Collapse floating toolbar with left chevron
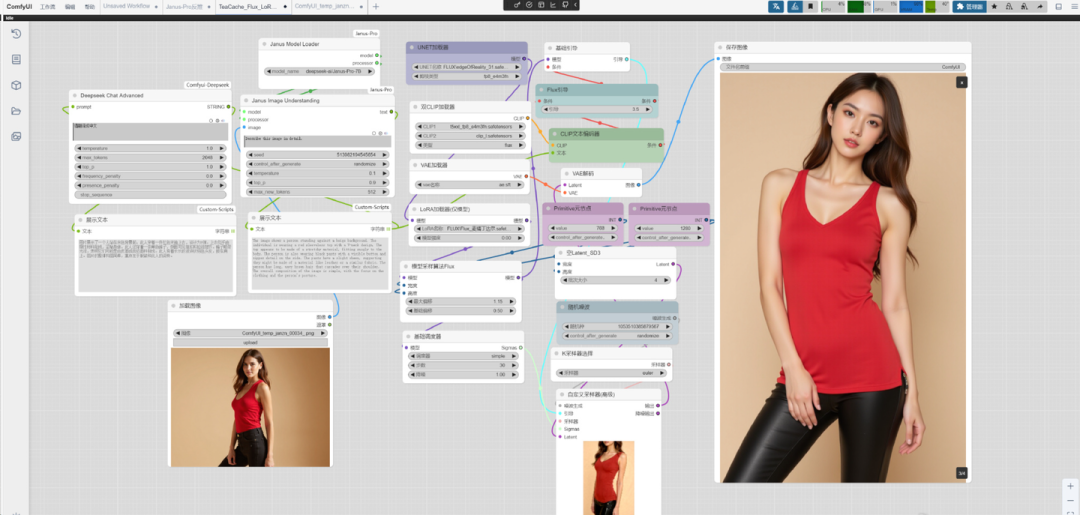The height and width of the screenshot is (515, 1080). pos(574,5)
